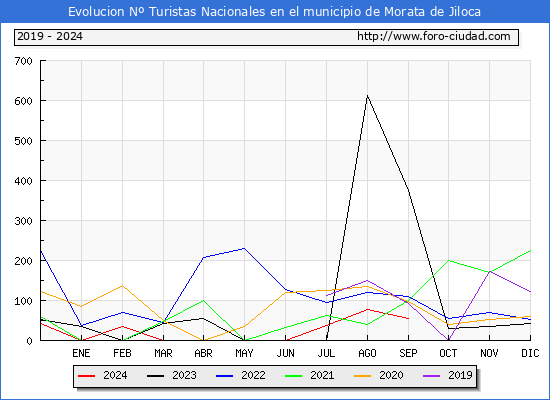Click the green 2021 endpoint at DIC

(530, 251)
